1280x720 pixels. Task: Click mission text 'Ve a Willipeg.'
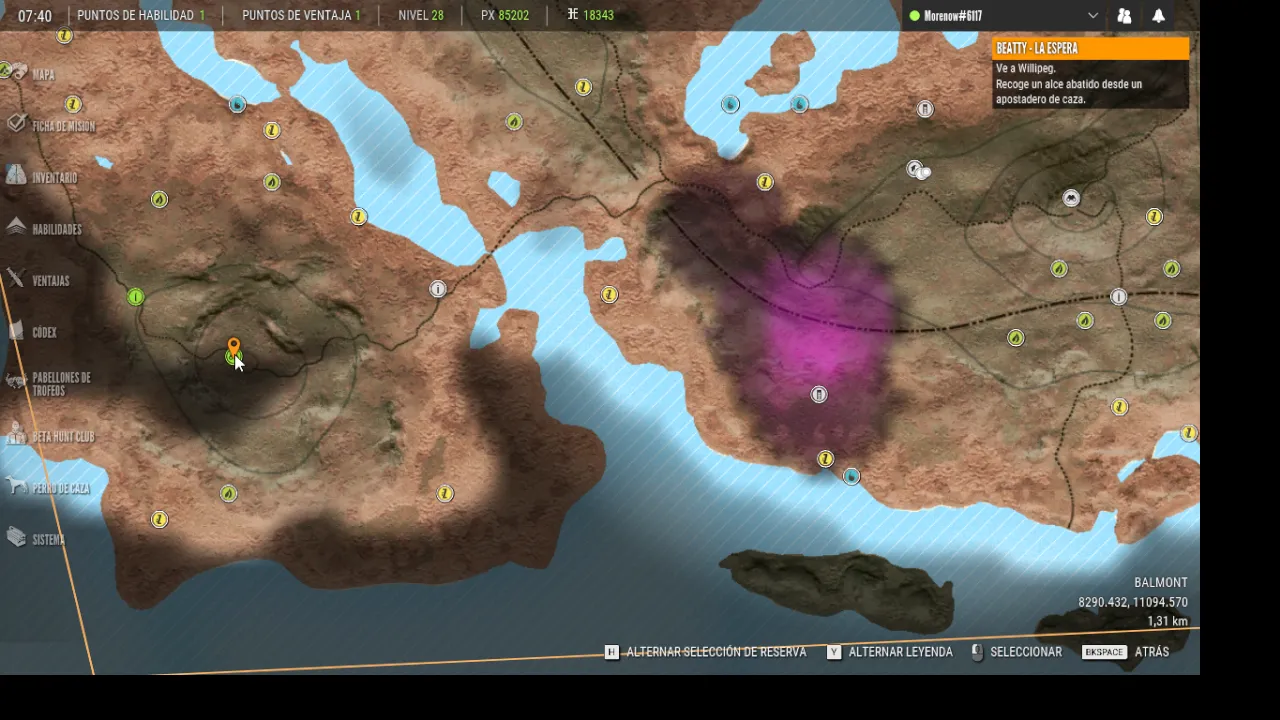(1025, 69)
